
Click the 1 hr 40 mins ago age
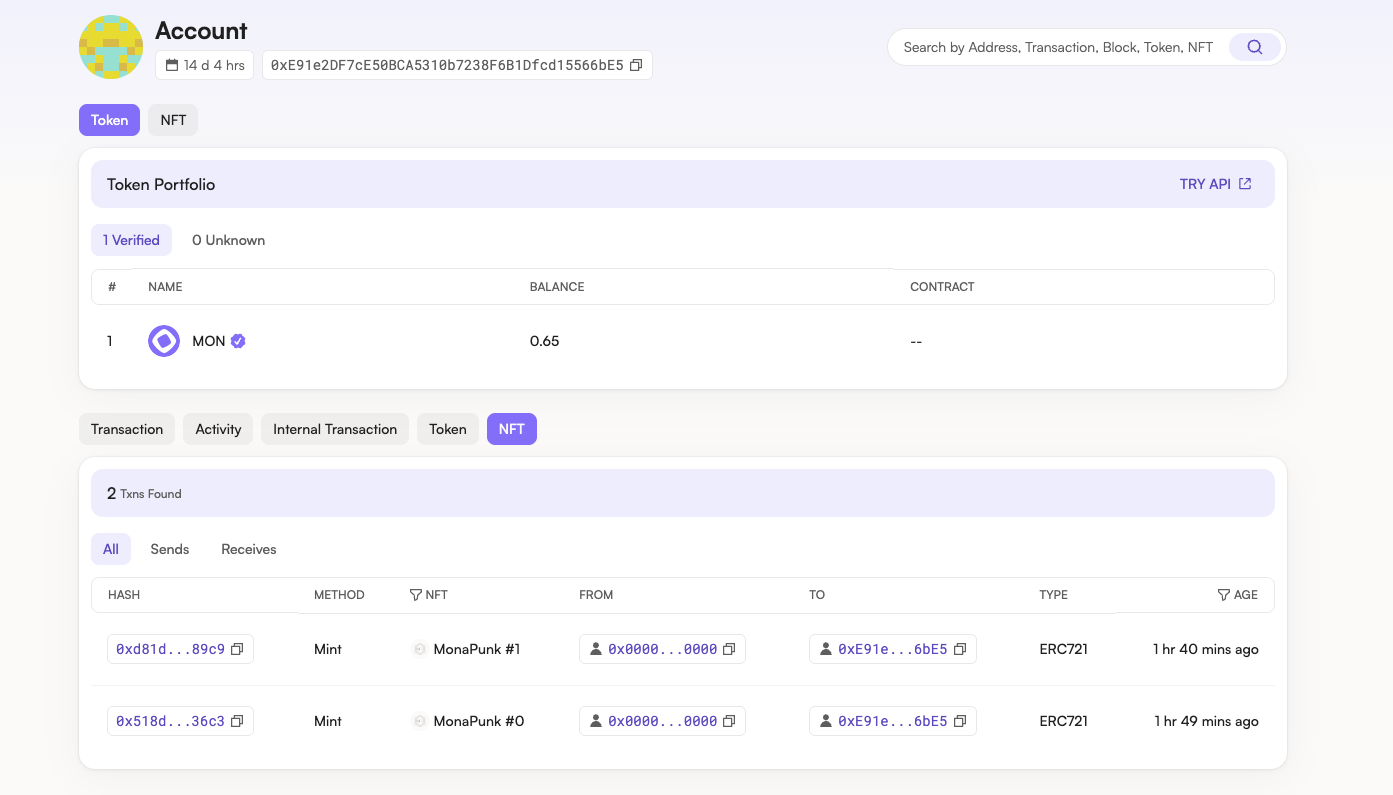[1206, 649]
